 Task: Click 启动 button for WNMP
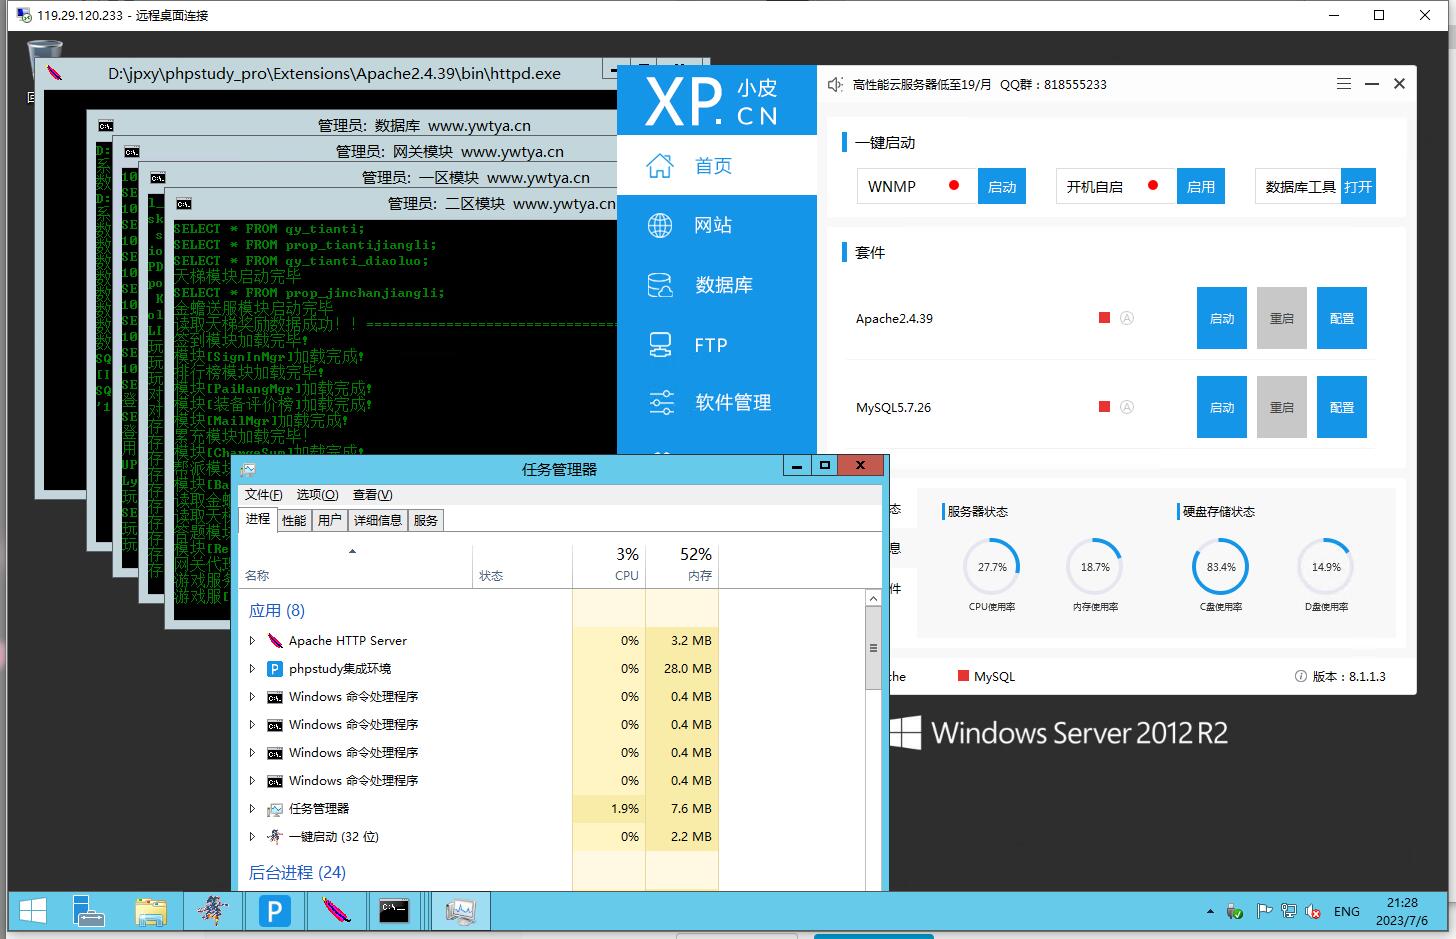coord(1002,186)
